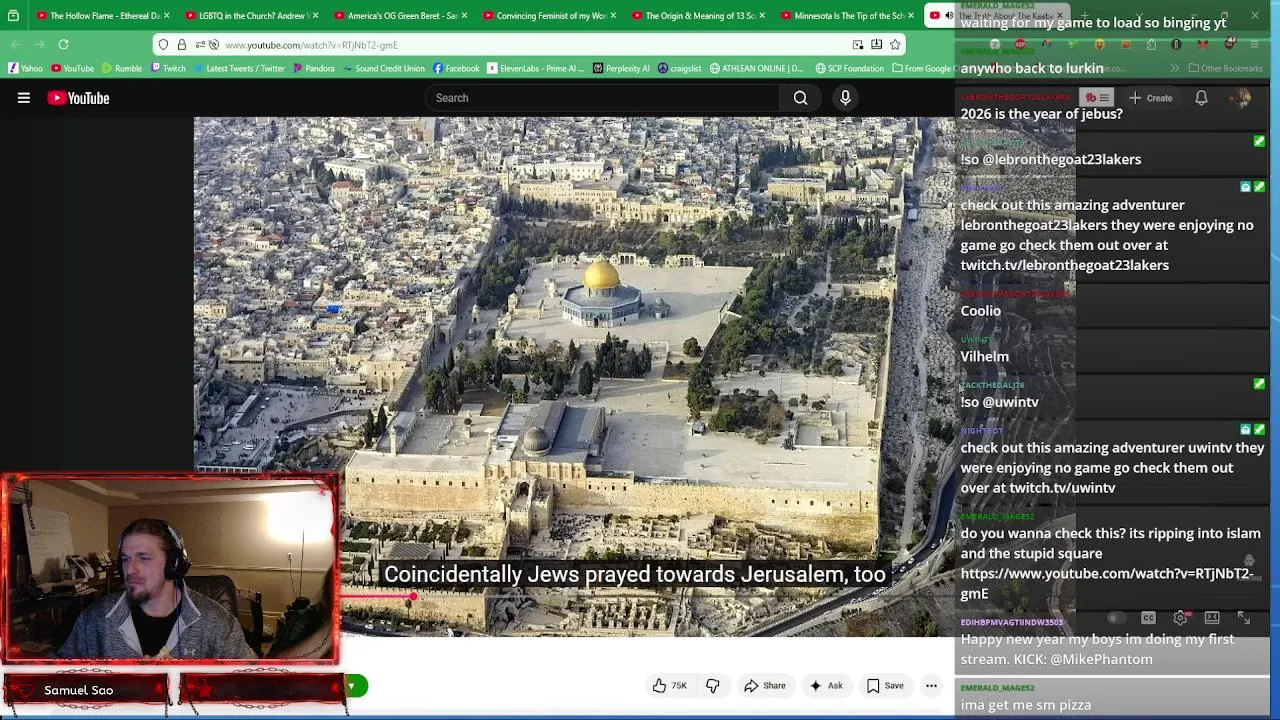
Task: Toggle closed captions CC on the player
Action: coord(1148,618)
